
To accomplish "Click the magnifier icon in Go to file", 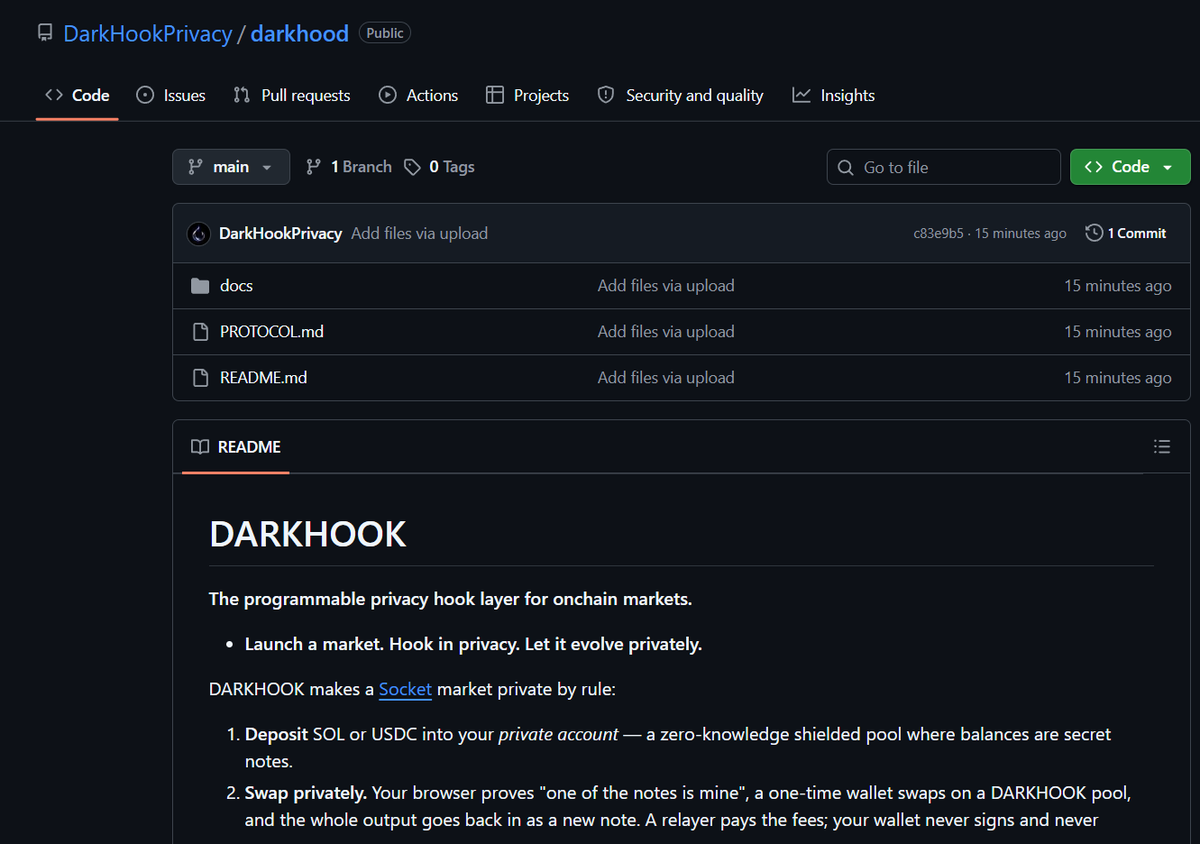I will click(846, 167).
